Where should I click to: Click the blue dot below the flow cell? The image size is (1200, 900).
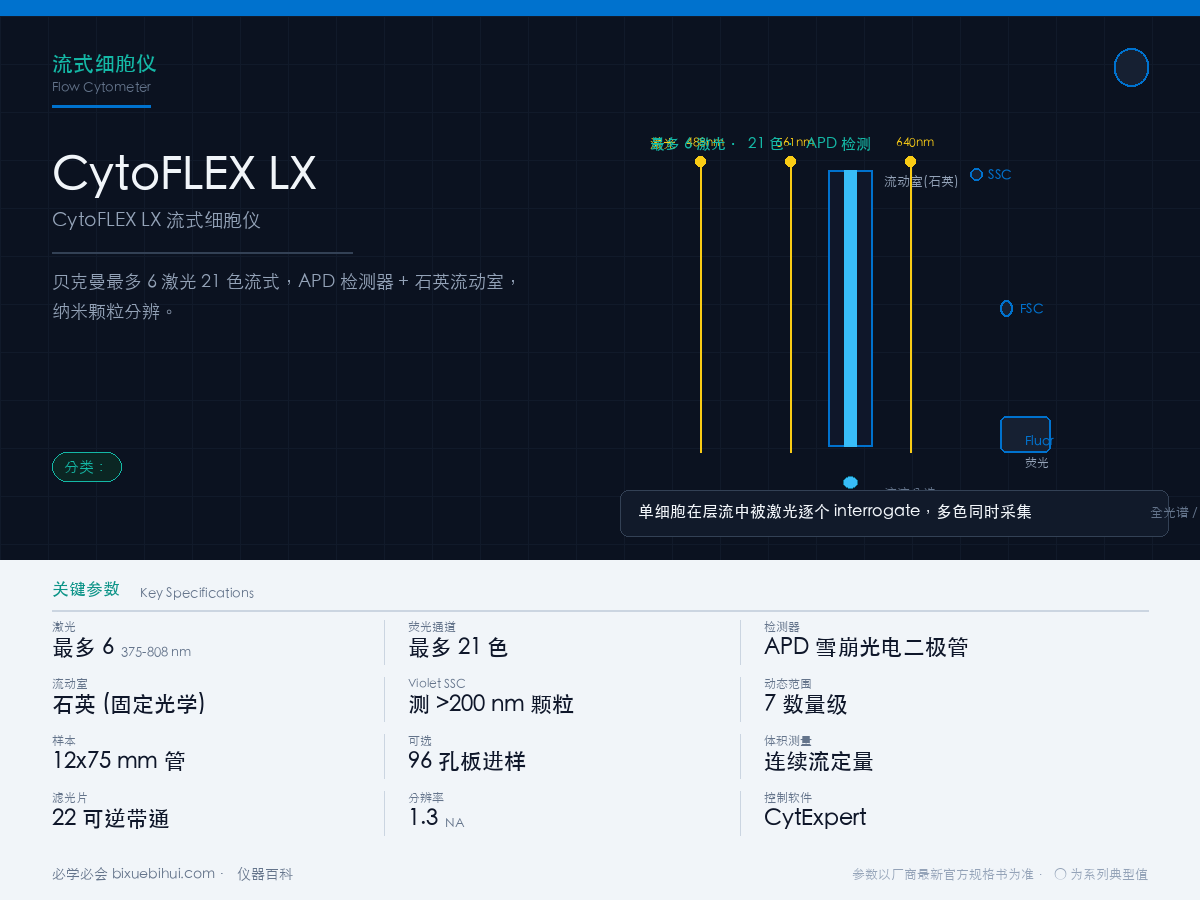(x=850, y=482)
